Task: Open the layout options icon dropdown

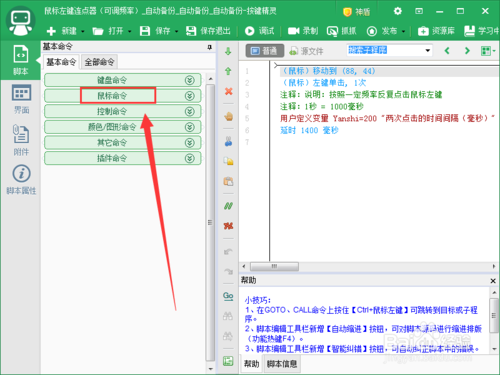Action: (488, 51)
